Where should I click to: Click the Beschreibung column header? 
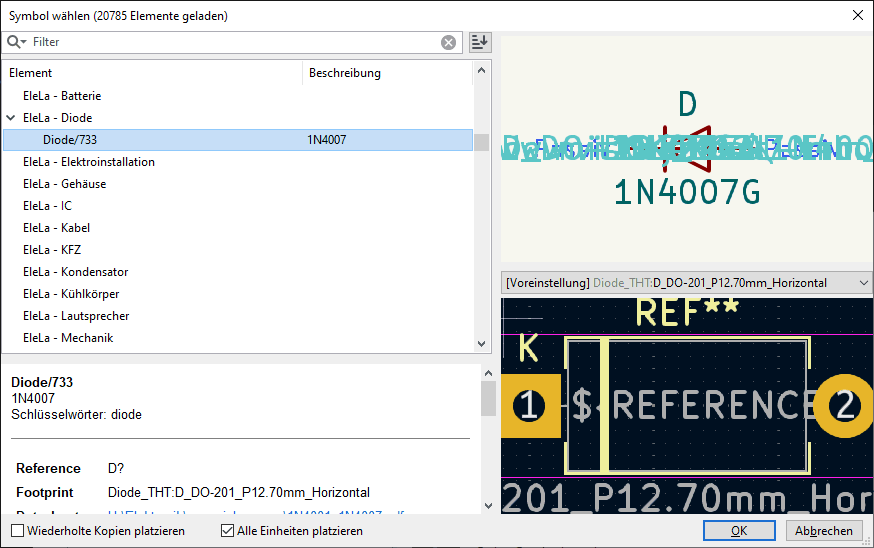coord(385,73)
